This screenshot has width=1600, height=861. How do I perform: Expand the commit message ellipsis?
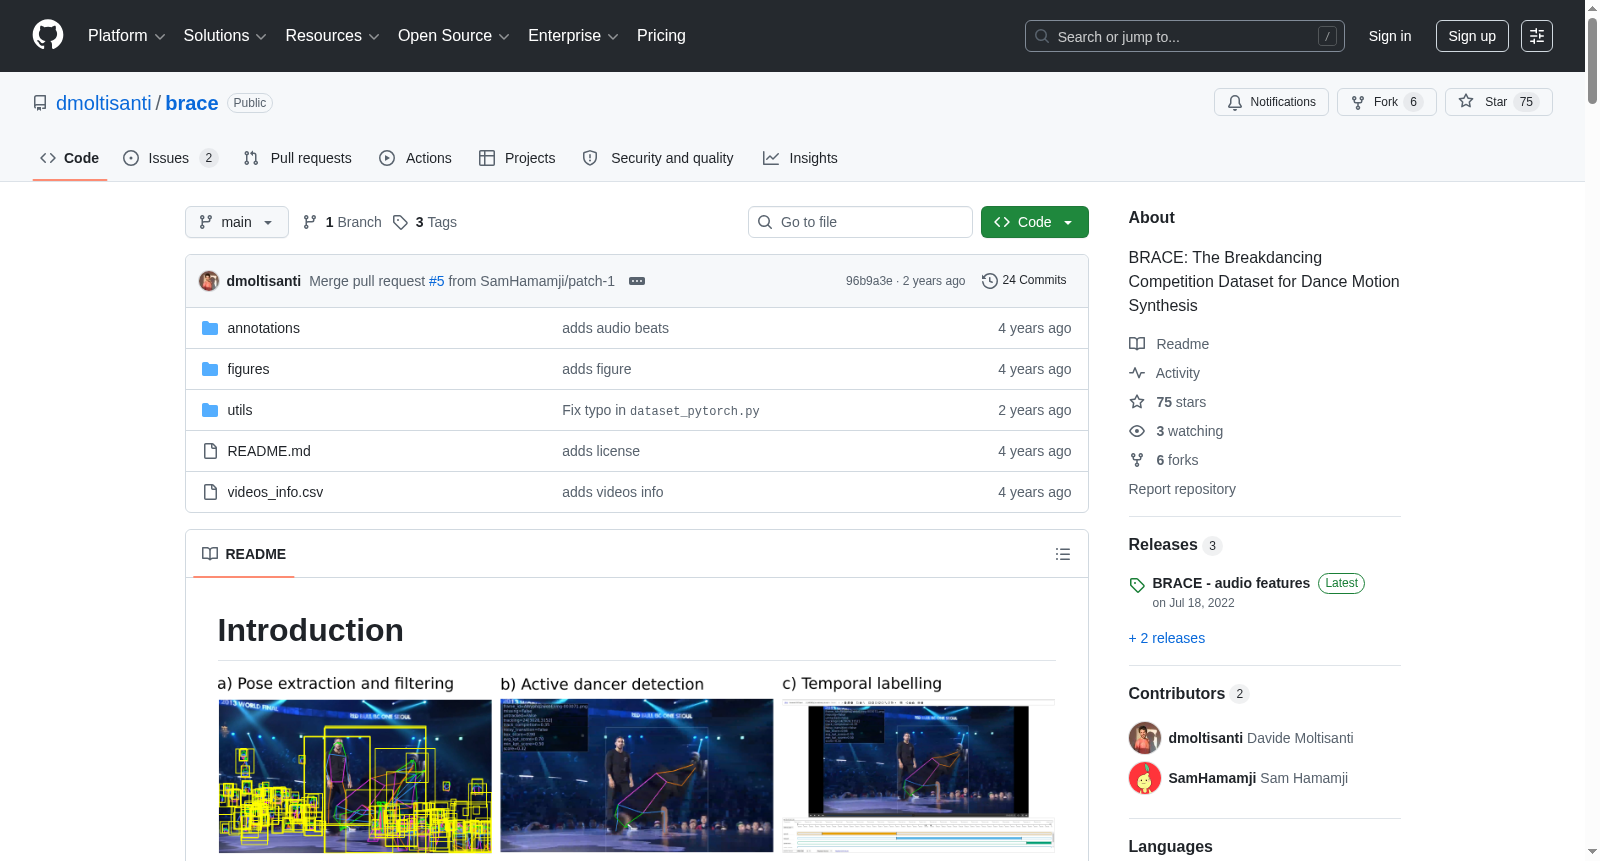pyautogui.click(x=637, y=281)
